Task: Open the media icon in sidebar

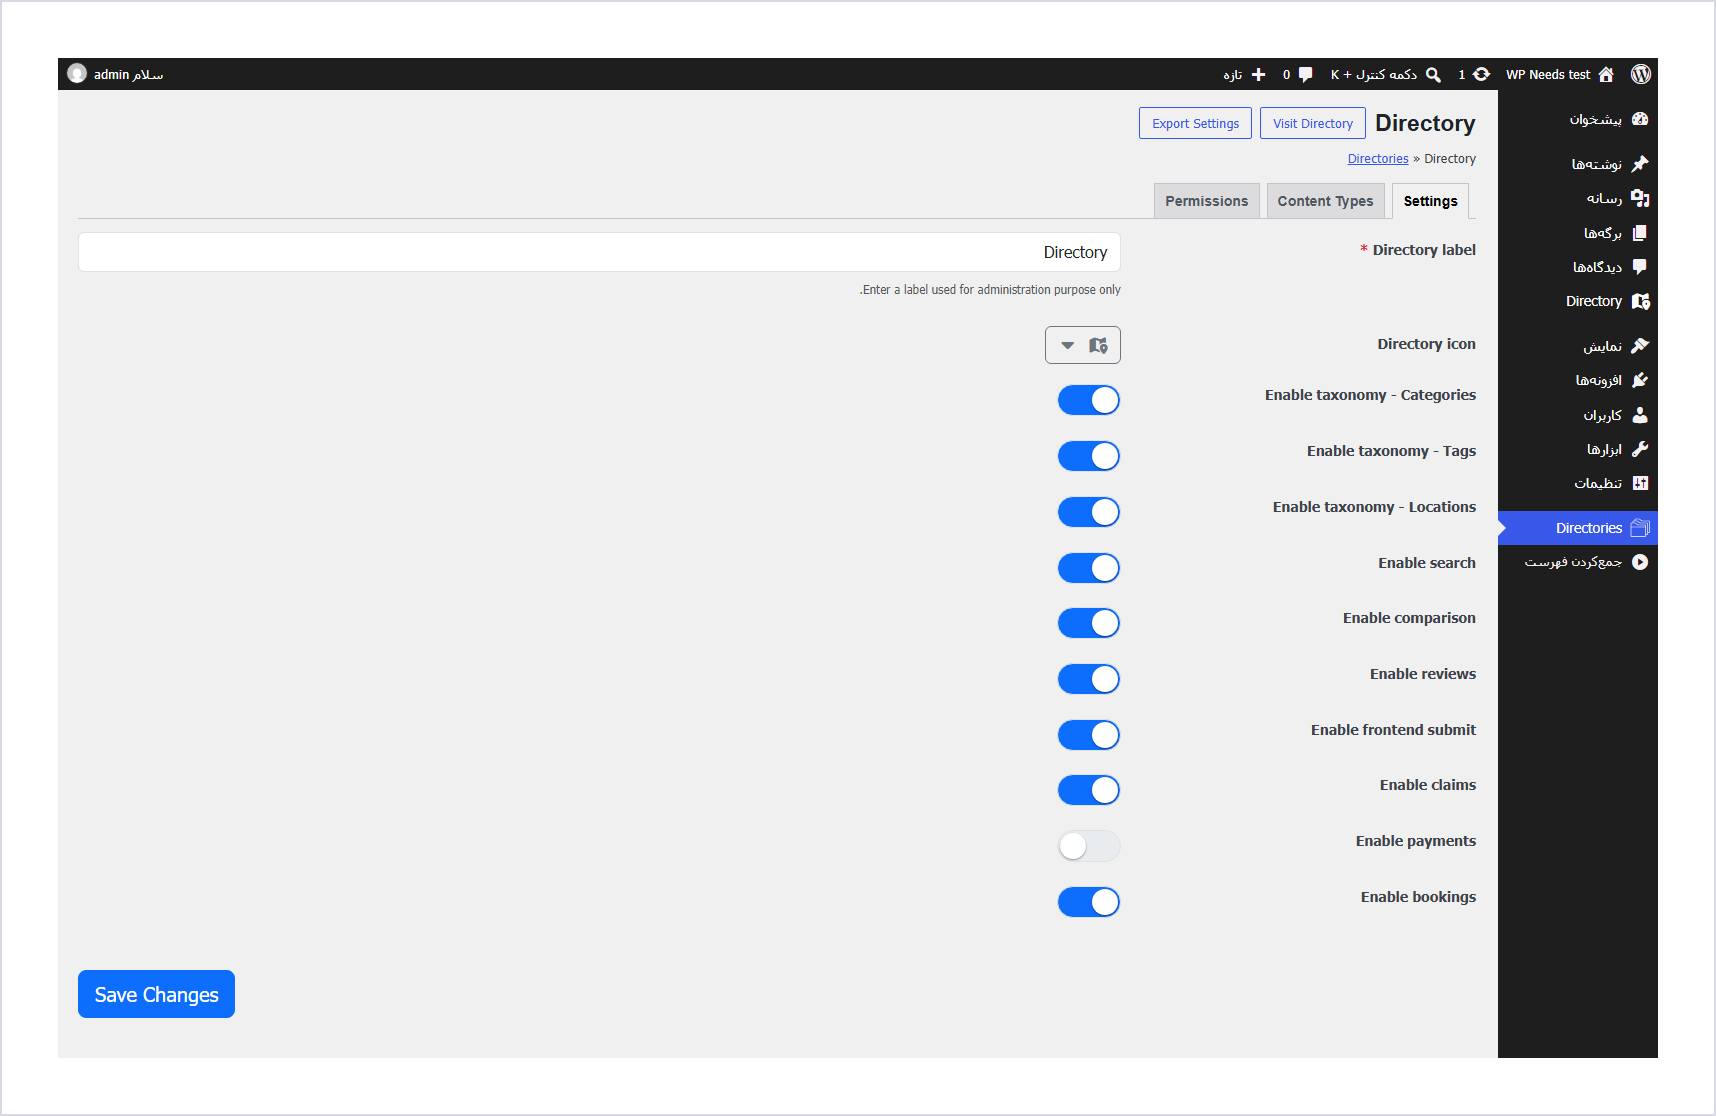Action: pyautogui.click(x=1640, y=198)
